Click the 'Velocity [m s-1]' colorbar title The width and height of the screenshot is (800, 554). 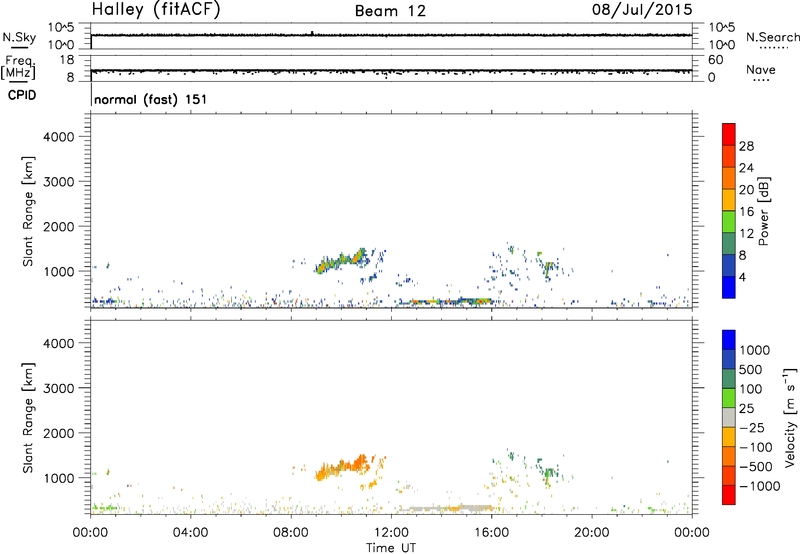790,417
